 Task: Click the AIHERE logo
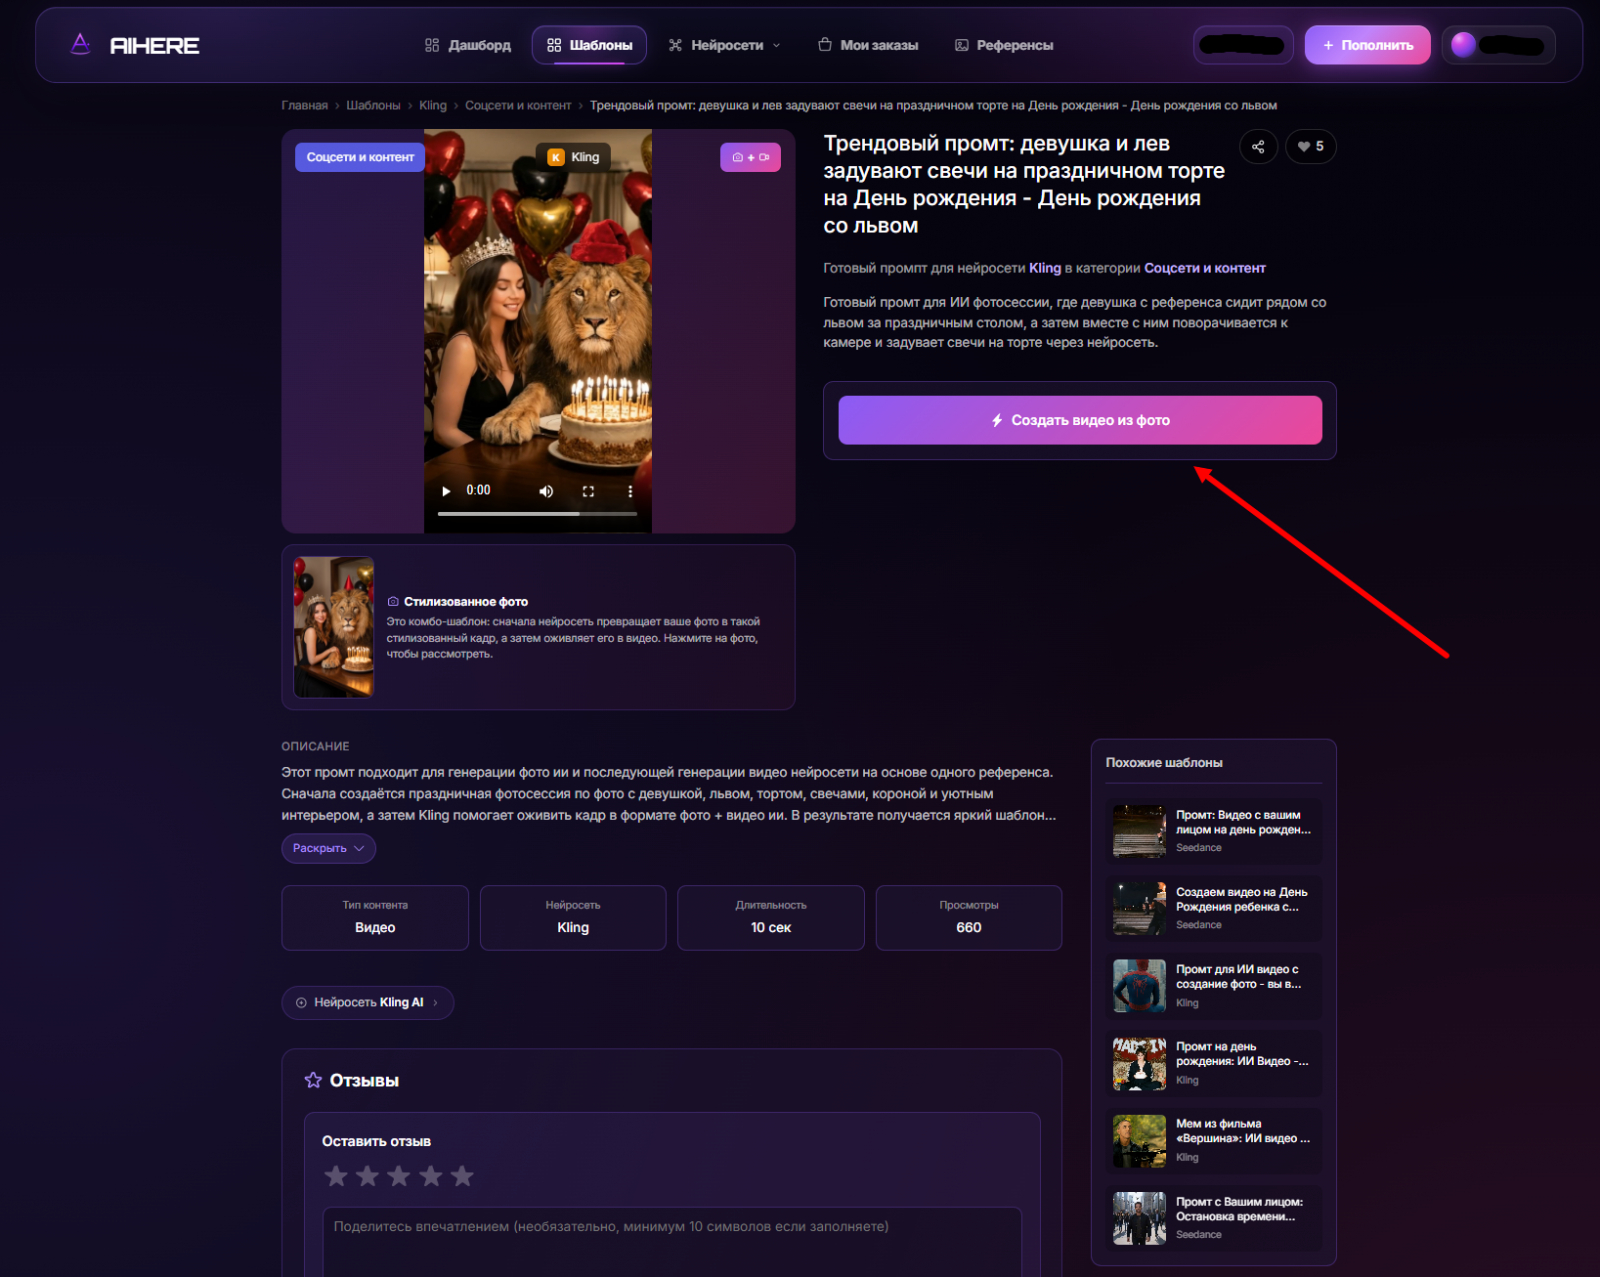click(x=135, y=45)
